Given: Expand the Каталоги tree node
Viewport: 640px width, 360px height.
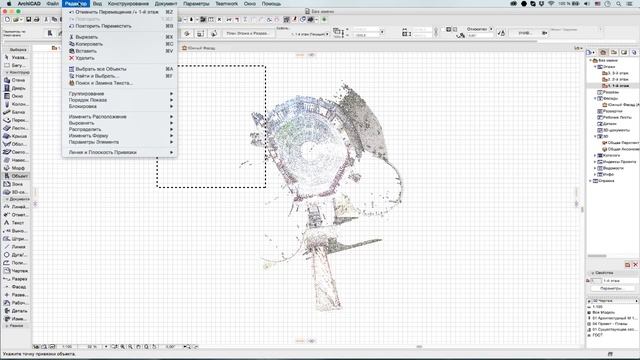Looking at the screenshot, I should coord(596,156).
